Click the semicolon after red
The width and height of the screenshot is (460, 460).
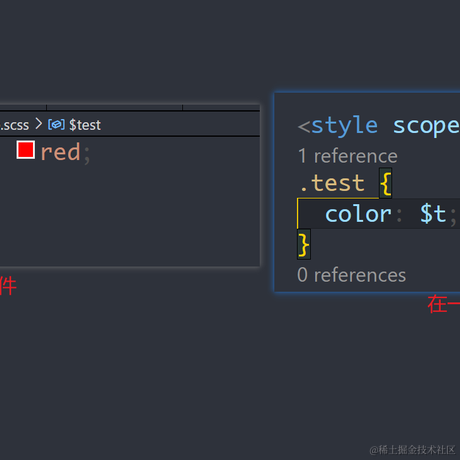pyautogui.click(x=87, y=155)
